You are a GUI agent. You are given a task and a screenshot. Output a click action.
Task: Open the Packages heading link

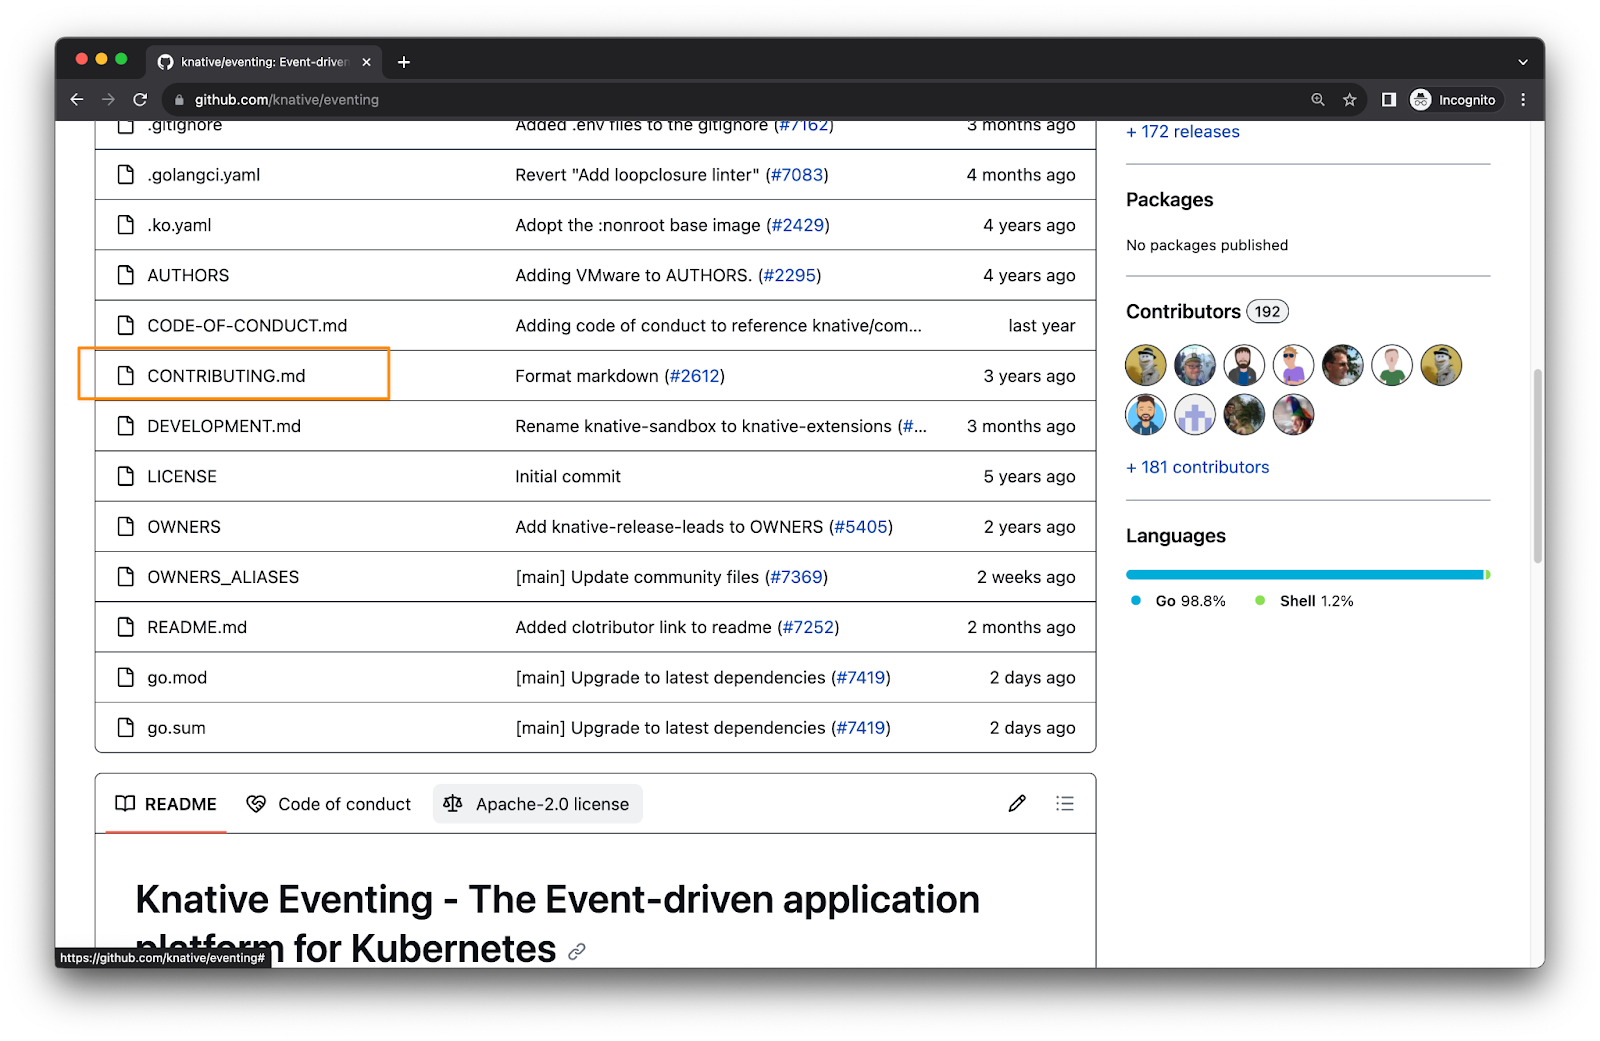[1170, 199]
